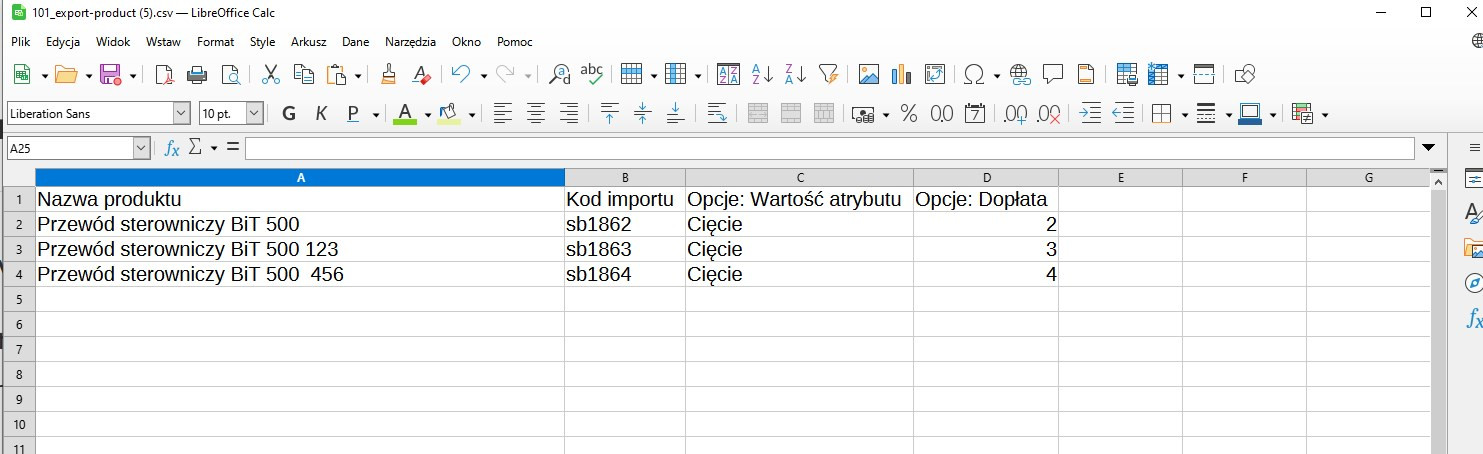Expand the Name Box dropdown showing A25
The image size is (1483, 454).
coord(141,148)
